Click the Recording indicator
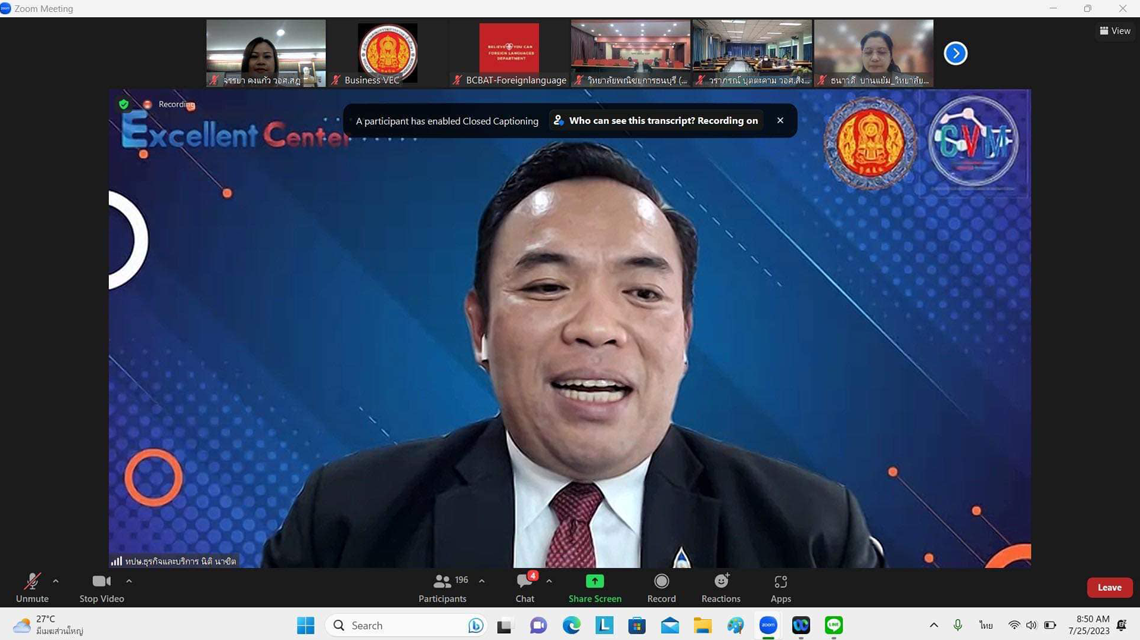 pos(169,105)
